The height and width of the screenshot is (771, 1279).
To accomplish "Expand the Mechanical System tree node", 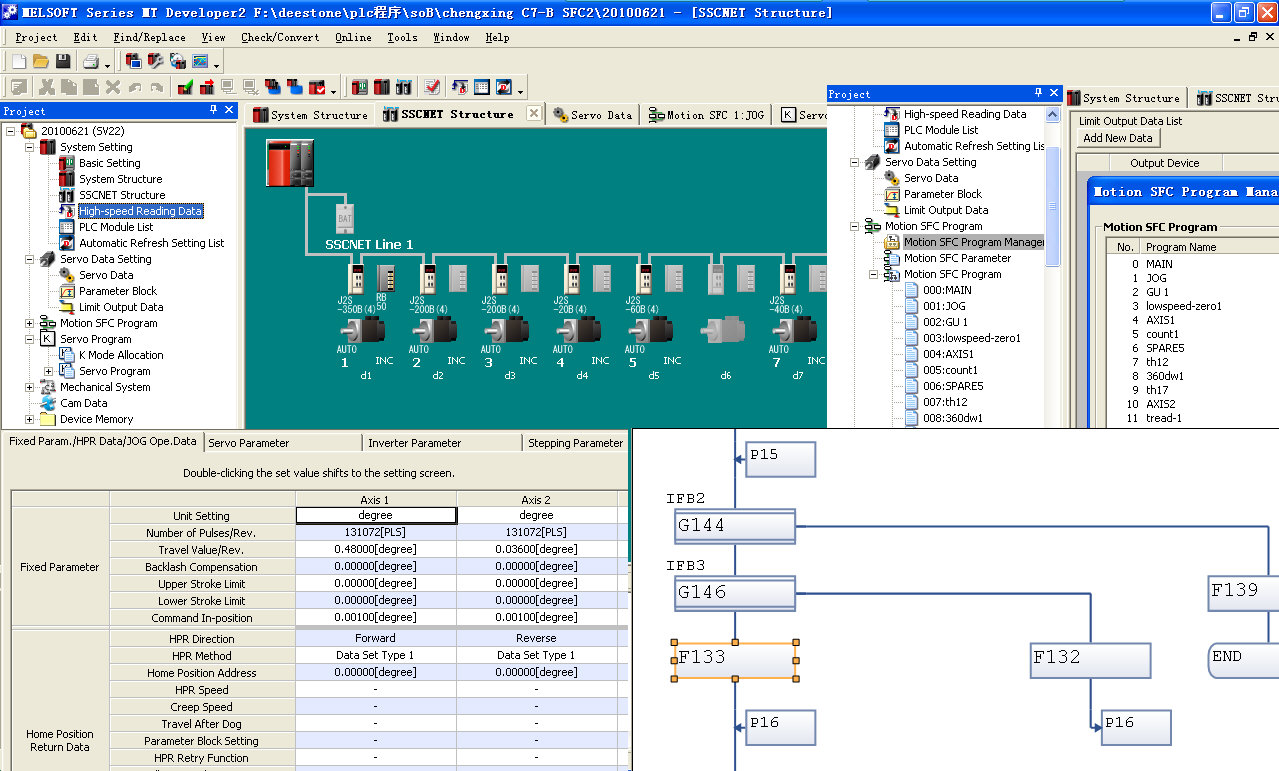I will tap(30, 387).
